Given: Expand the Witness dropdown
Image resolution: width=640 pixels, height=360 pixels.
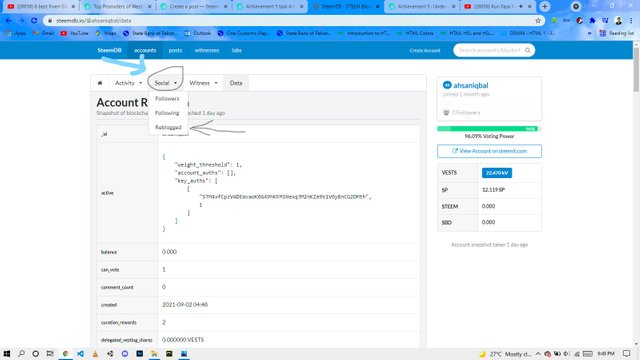Looking at the screenshot, I should (x=203, y=83).
